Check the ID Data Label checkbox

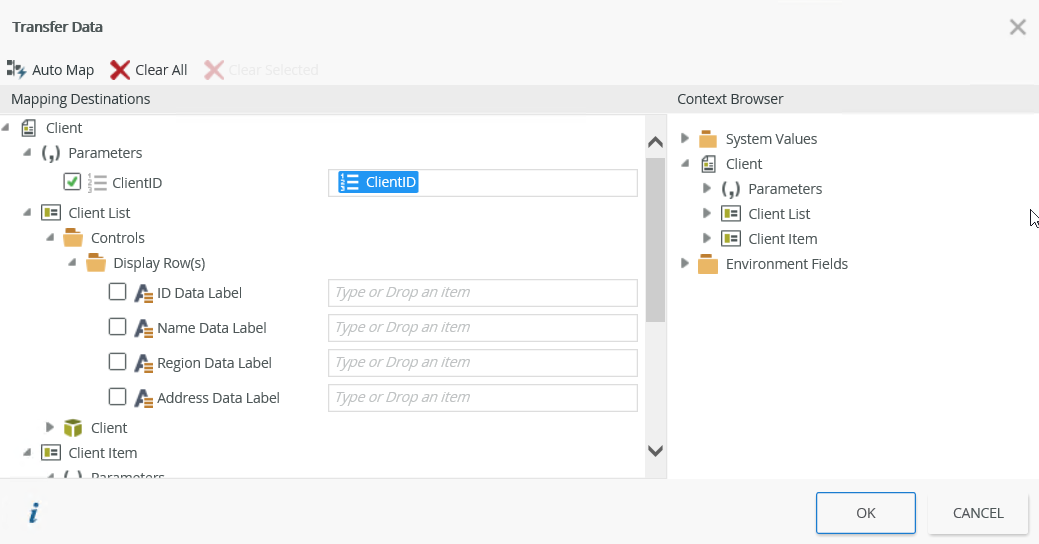coord(117,292)
